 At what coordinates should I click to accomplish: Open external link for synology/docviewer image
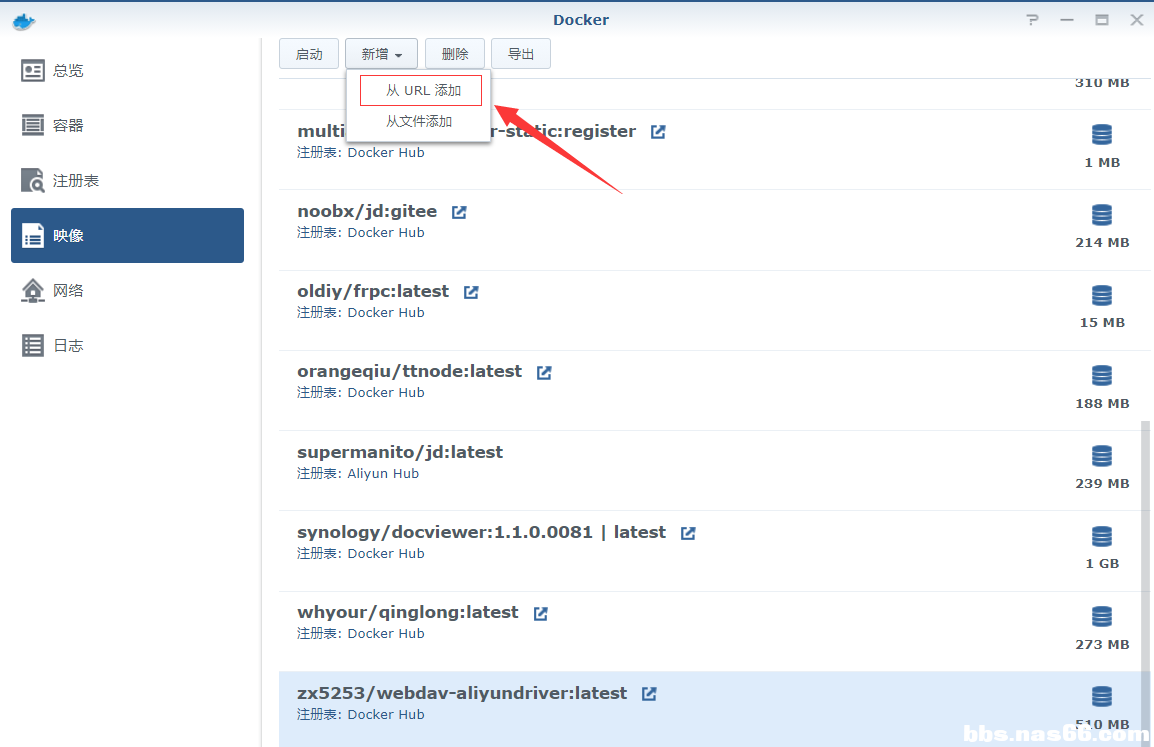pos(688,533)
